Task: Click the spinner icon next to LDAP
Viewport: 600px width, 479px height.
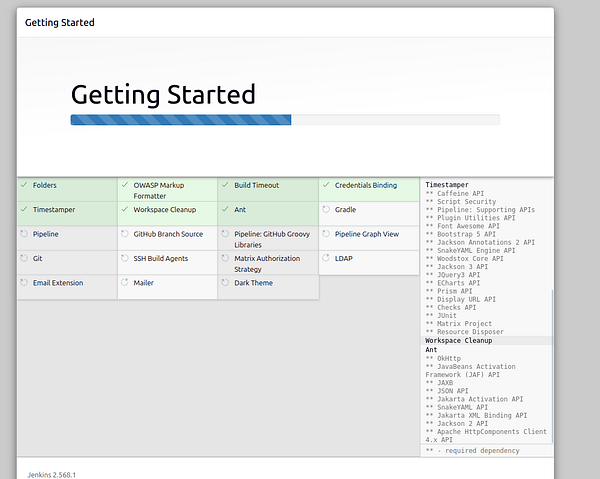Action: coord(326,258)
